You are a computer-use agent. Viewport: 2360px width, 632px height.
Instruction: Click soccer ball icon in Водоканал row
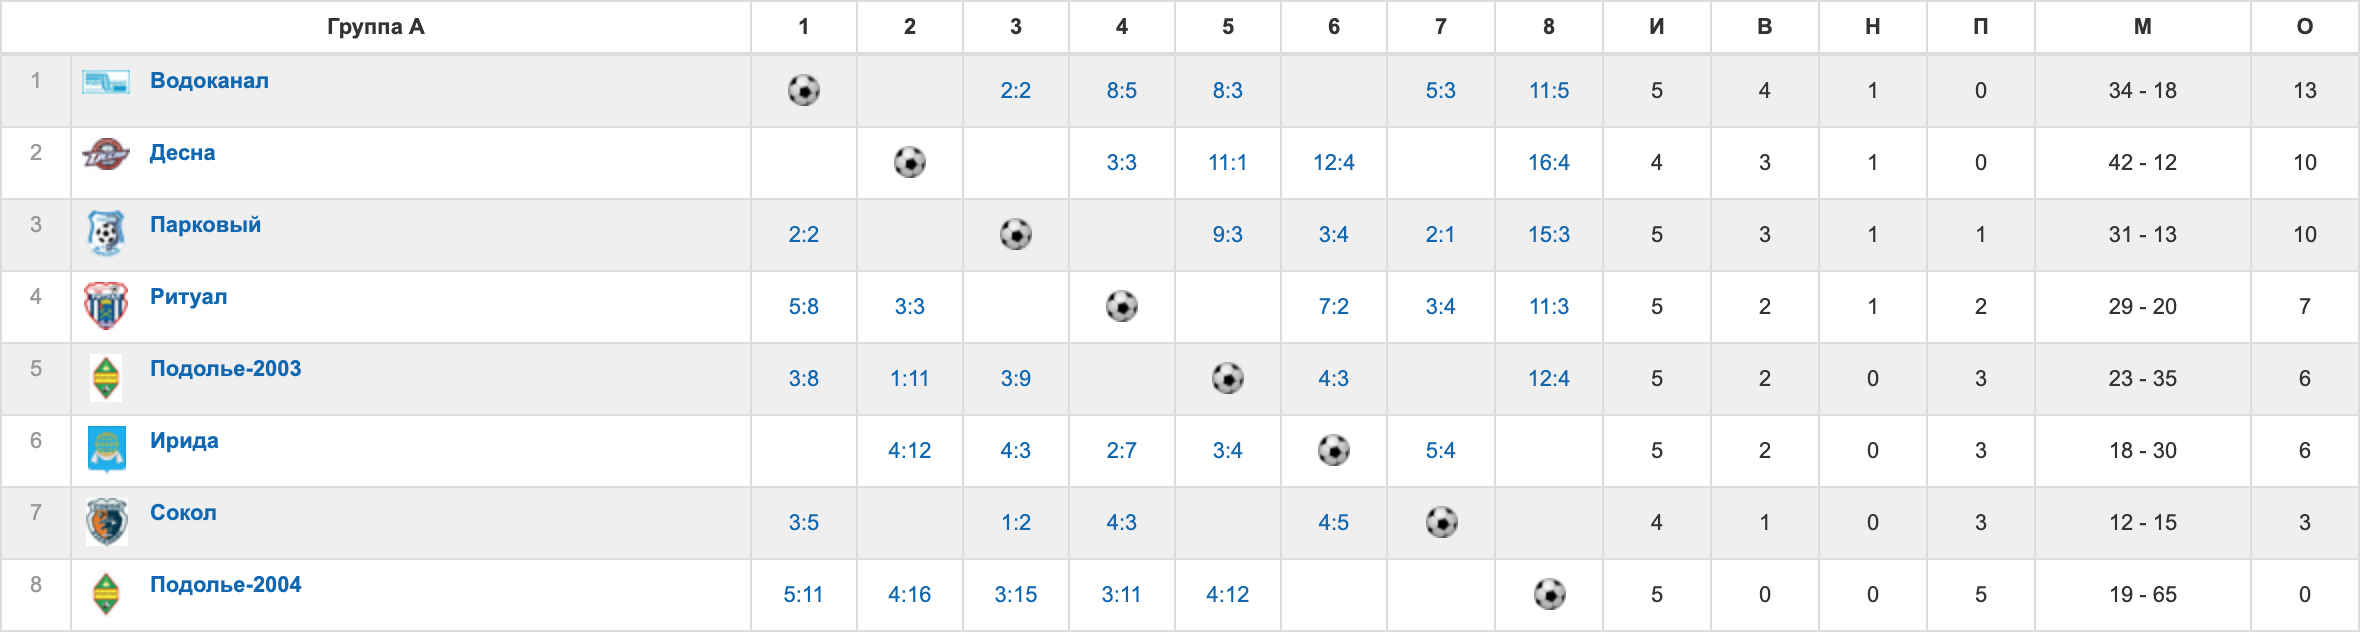point(804,90)
